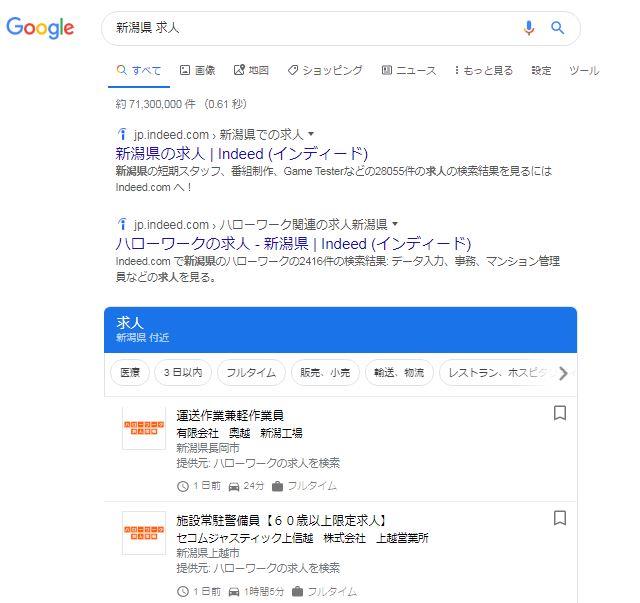The width and height of the screenshot is (640, 603).
Task: Open the ニュース news tab
Action: click(409, 71)
